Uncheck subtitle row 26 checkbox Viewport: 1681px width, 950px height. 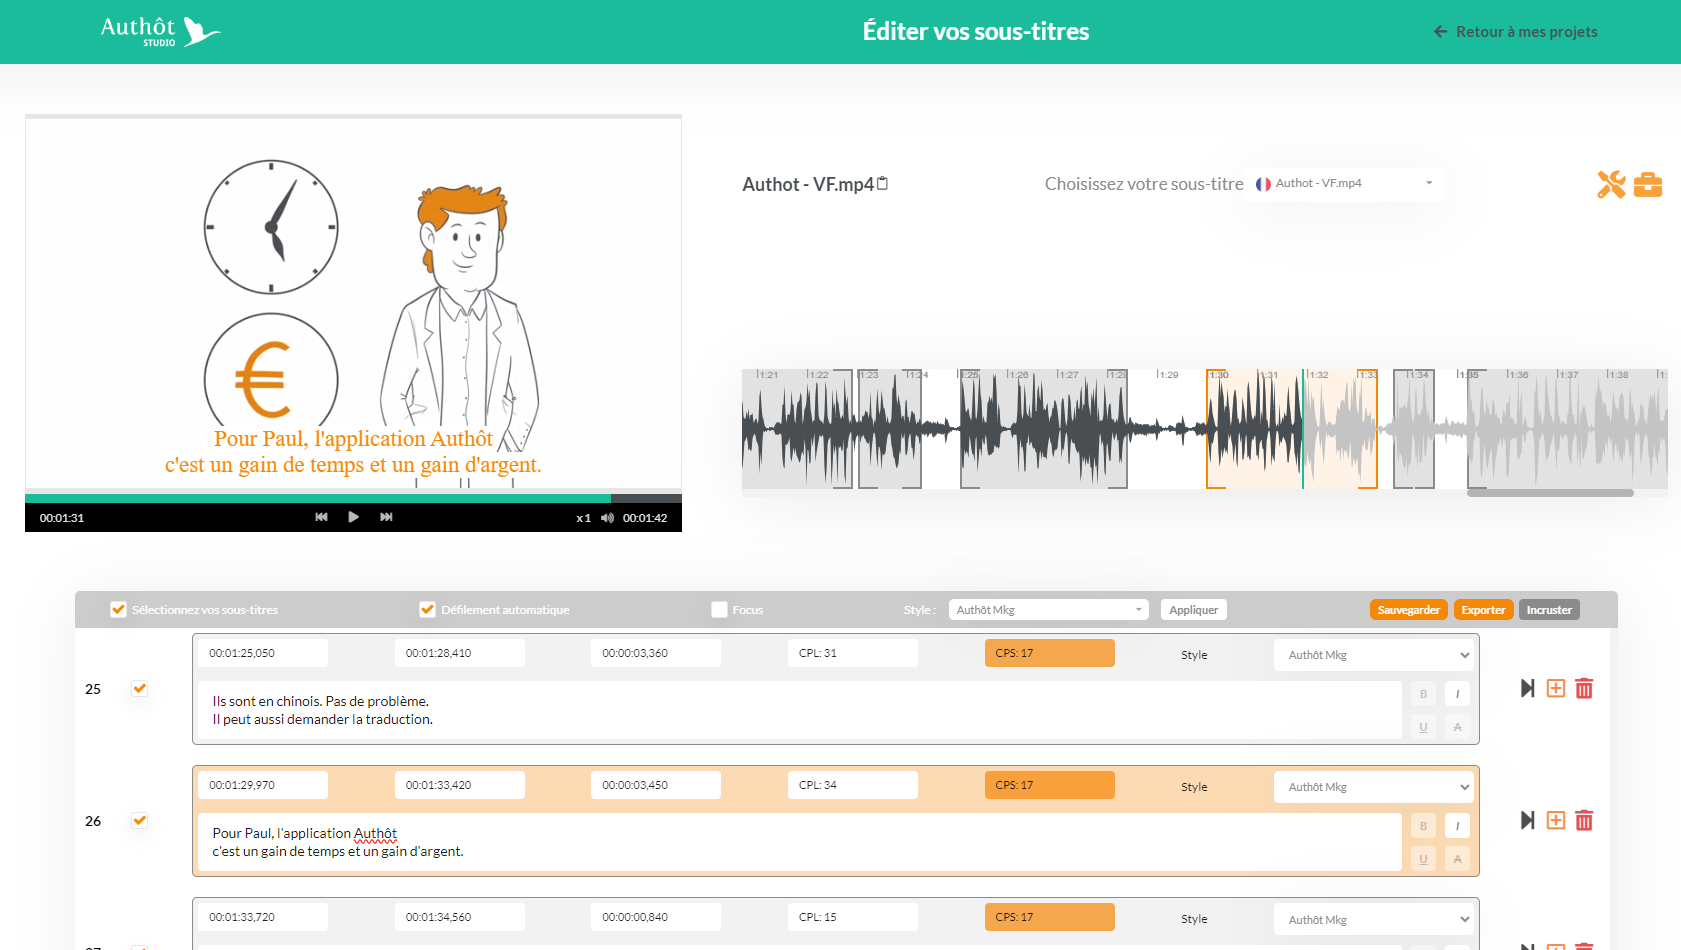(x=140, y=820)
